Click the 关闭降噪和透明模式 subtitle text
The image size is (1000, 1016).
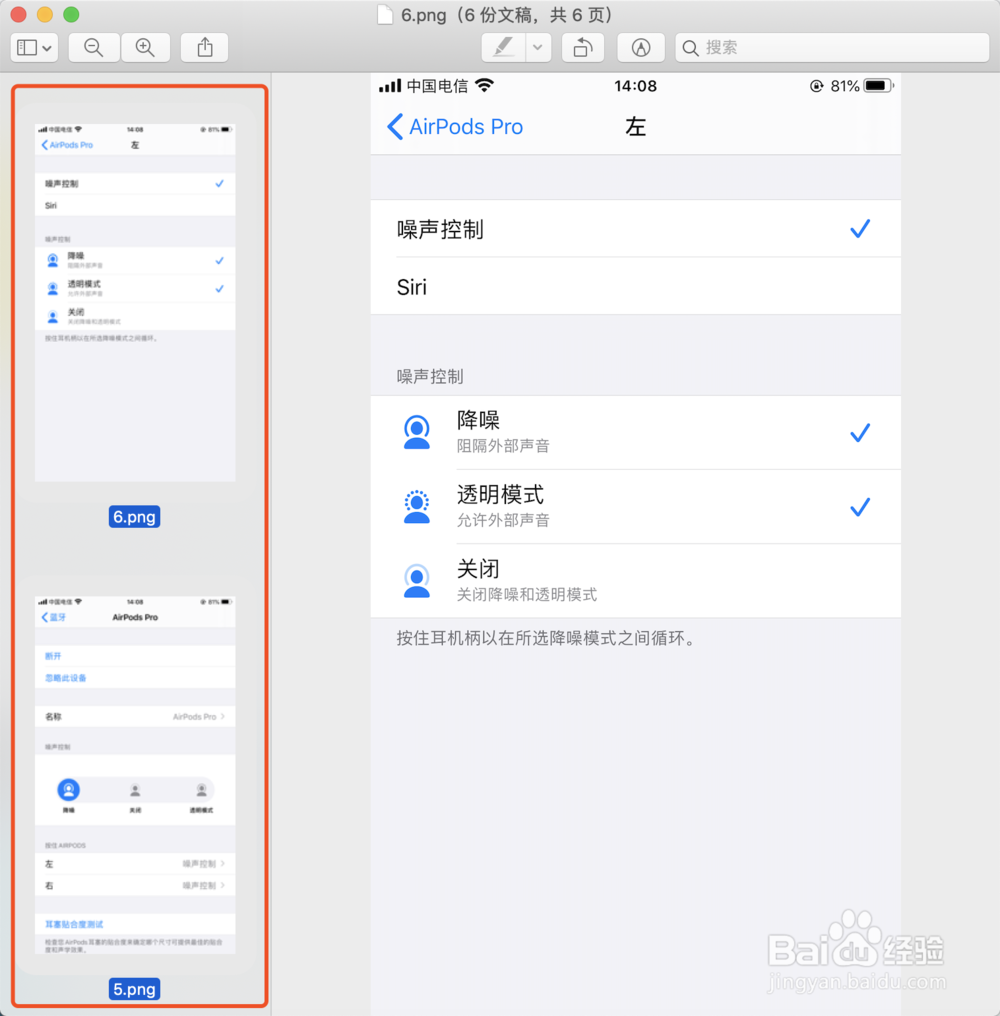point(527,594)
